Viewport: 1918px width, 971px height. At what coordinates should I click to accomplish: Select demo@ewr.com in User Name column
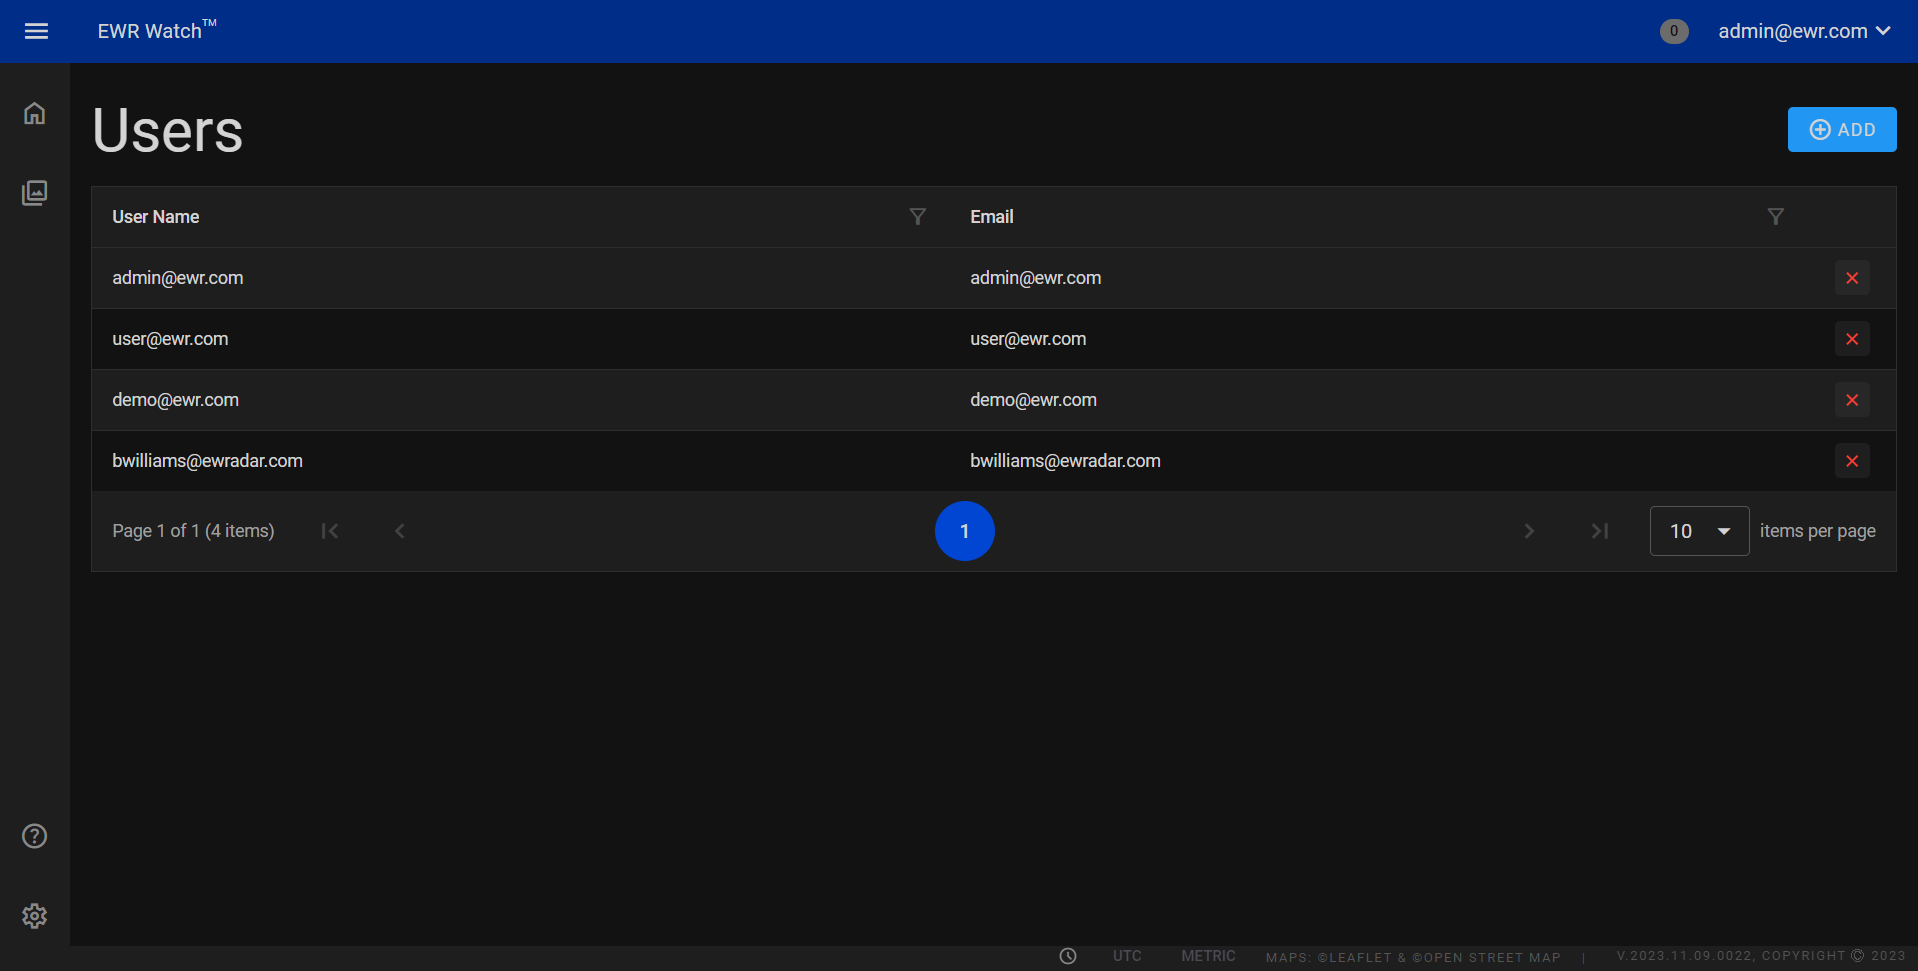(176, 400)
